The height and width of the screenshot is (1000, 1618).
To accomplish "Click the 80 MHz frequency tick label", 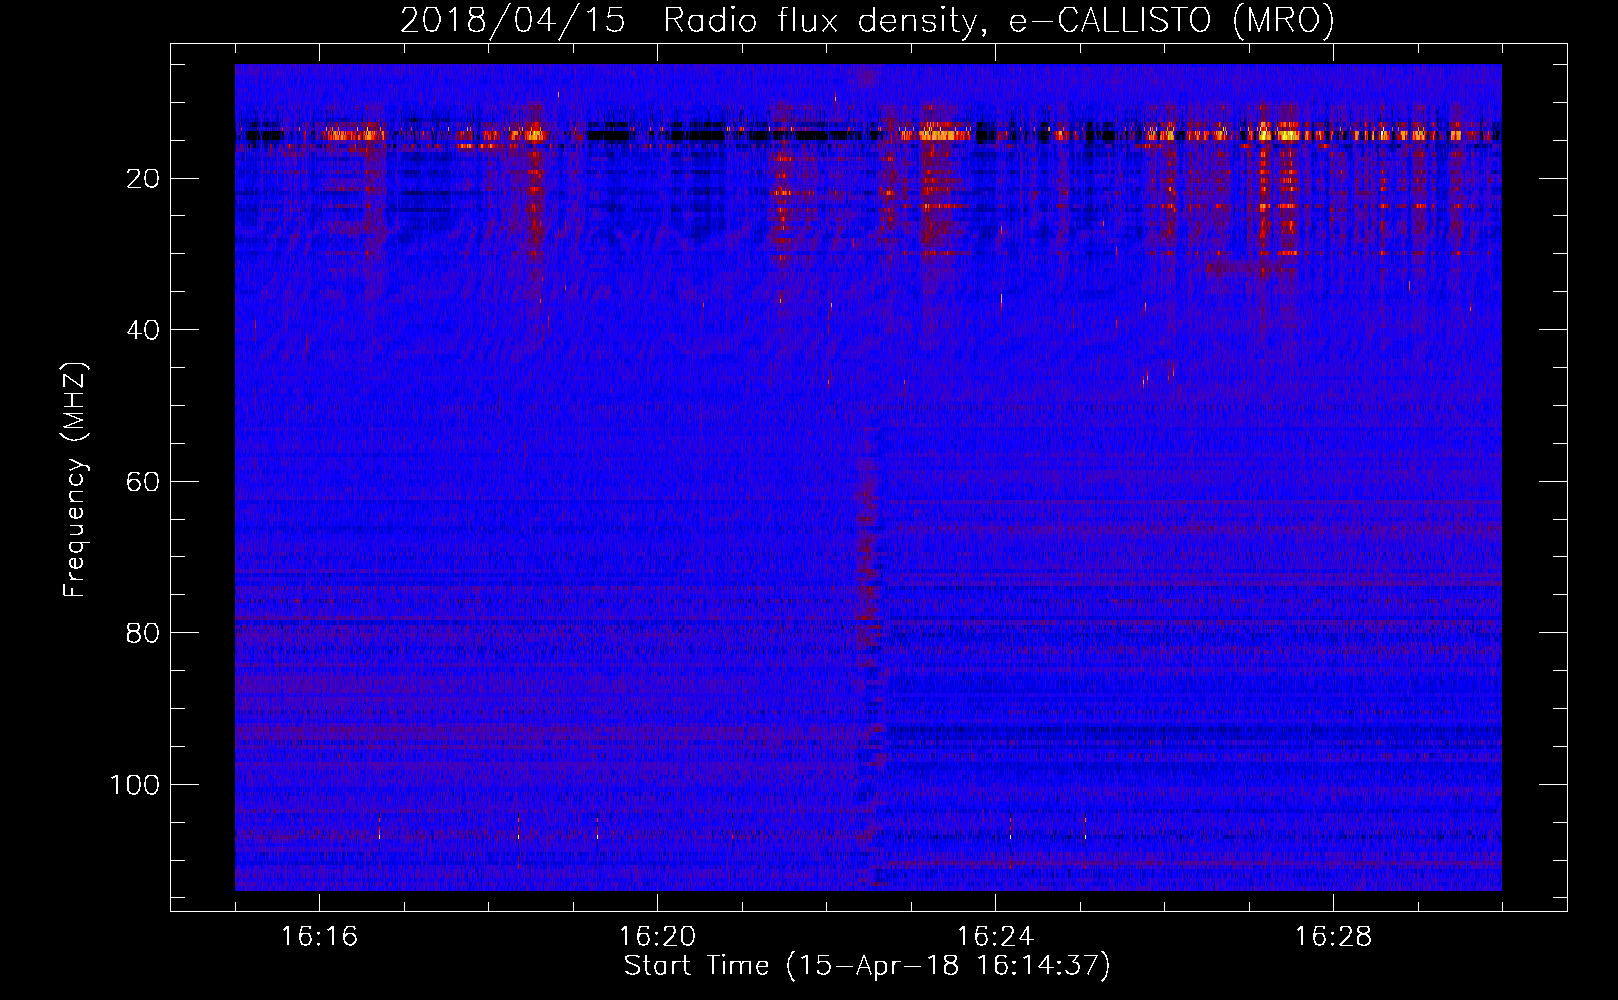I will pyautogui.click(x=143, y=633).
